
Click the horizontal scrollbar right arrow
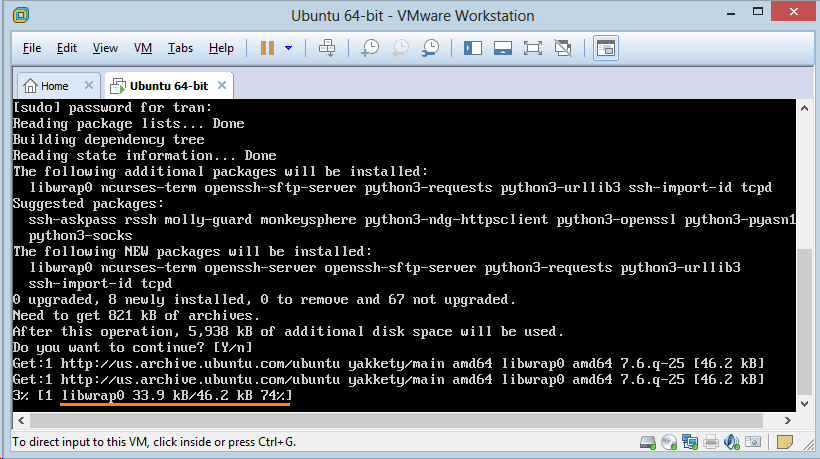point(788,420)
